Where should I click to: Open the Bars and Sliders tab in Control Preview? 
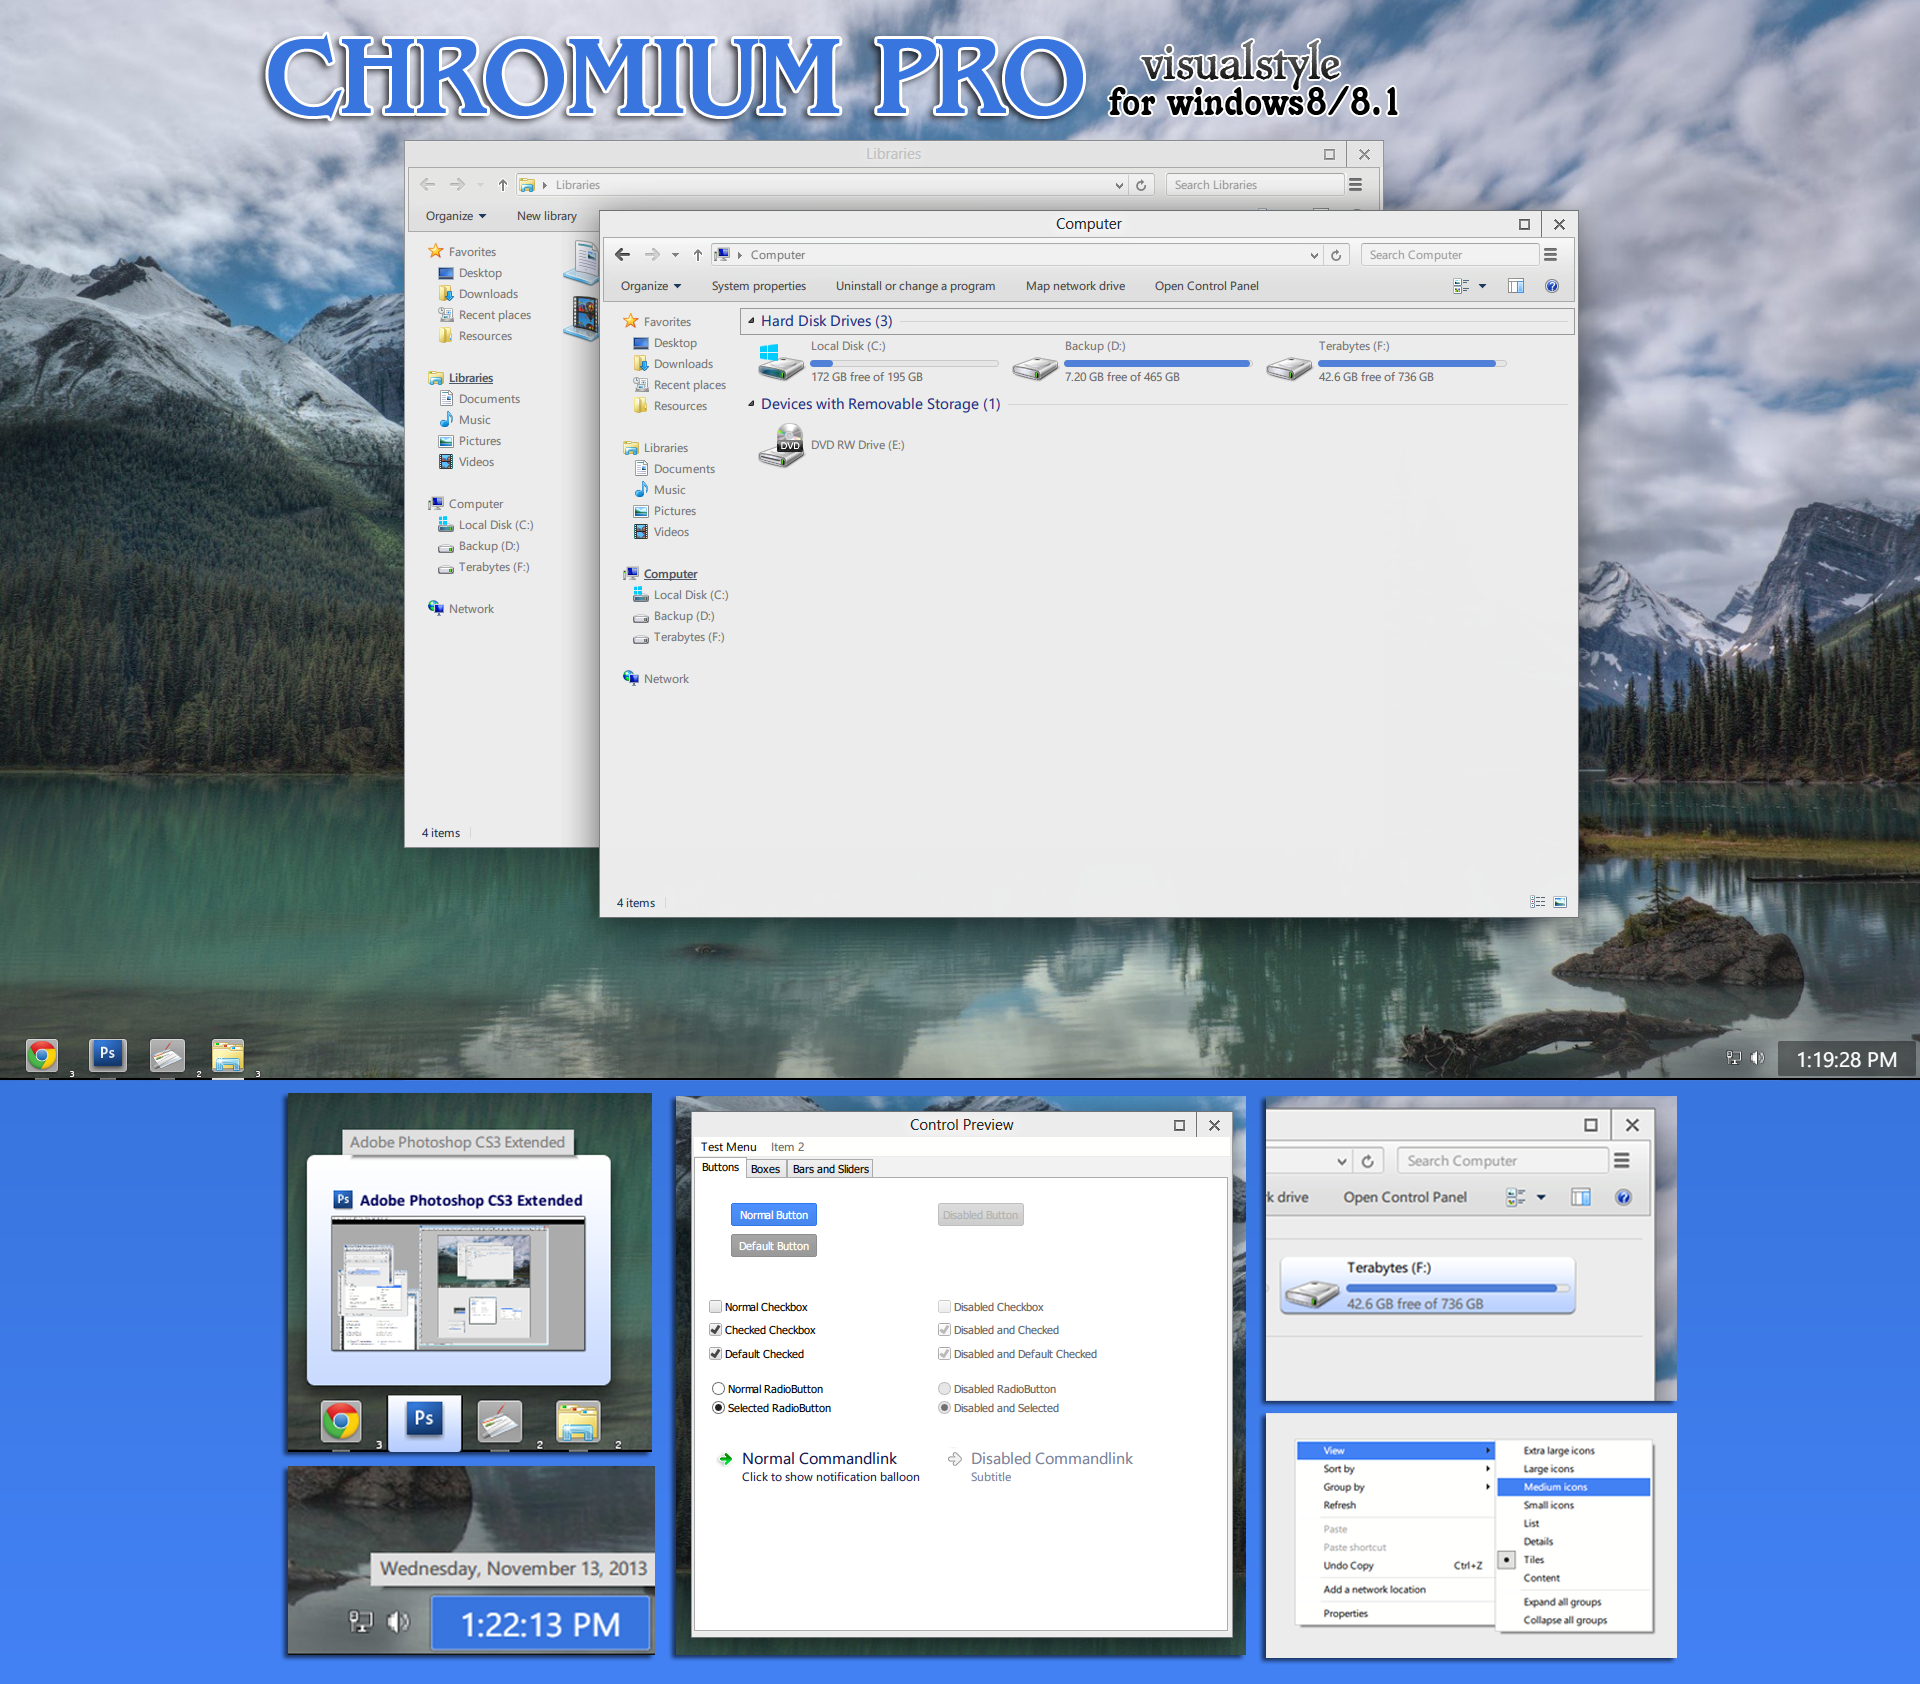coord(831,1166)
